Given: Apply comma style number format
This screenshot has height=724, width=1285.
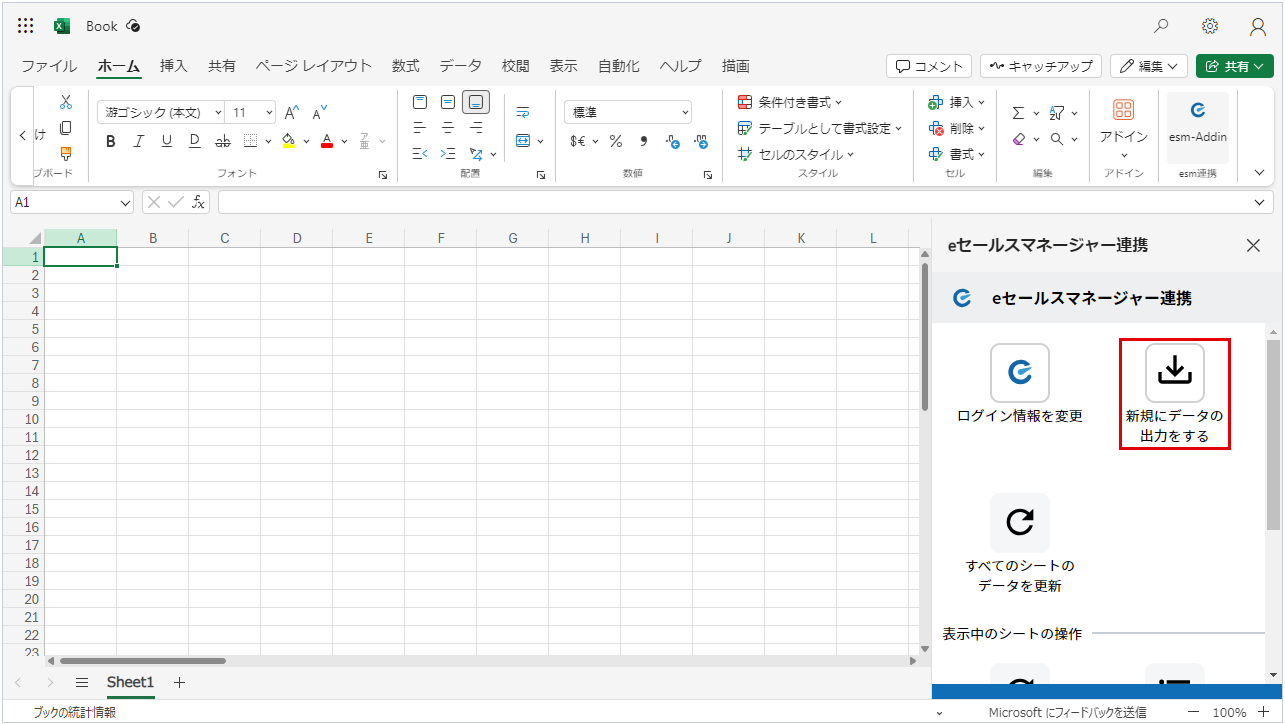Looking at the screenshot, I should click(644, 141).
